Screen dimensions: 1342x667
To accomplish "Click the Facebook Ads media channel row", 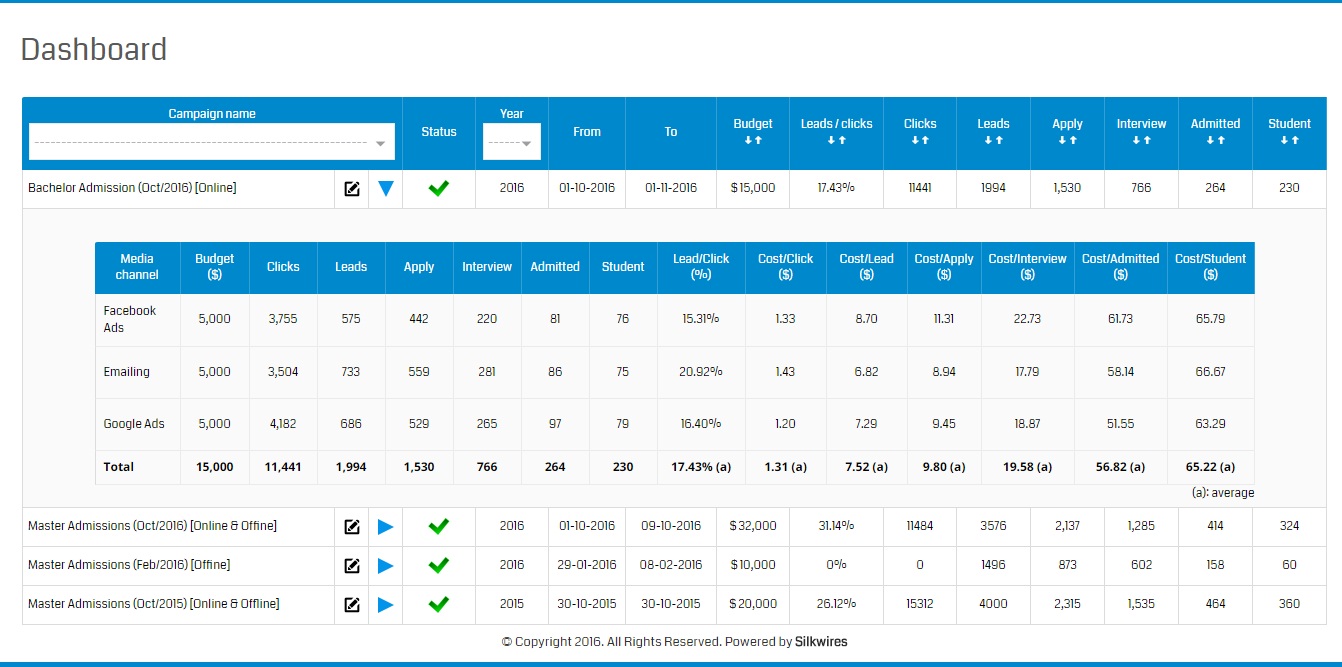I will click(130, 319).
